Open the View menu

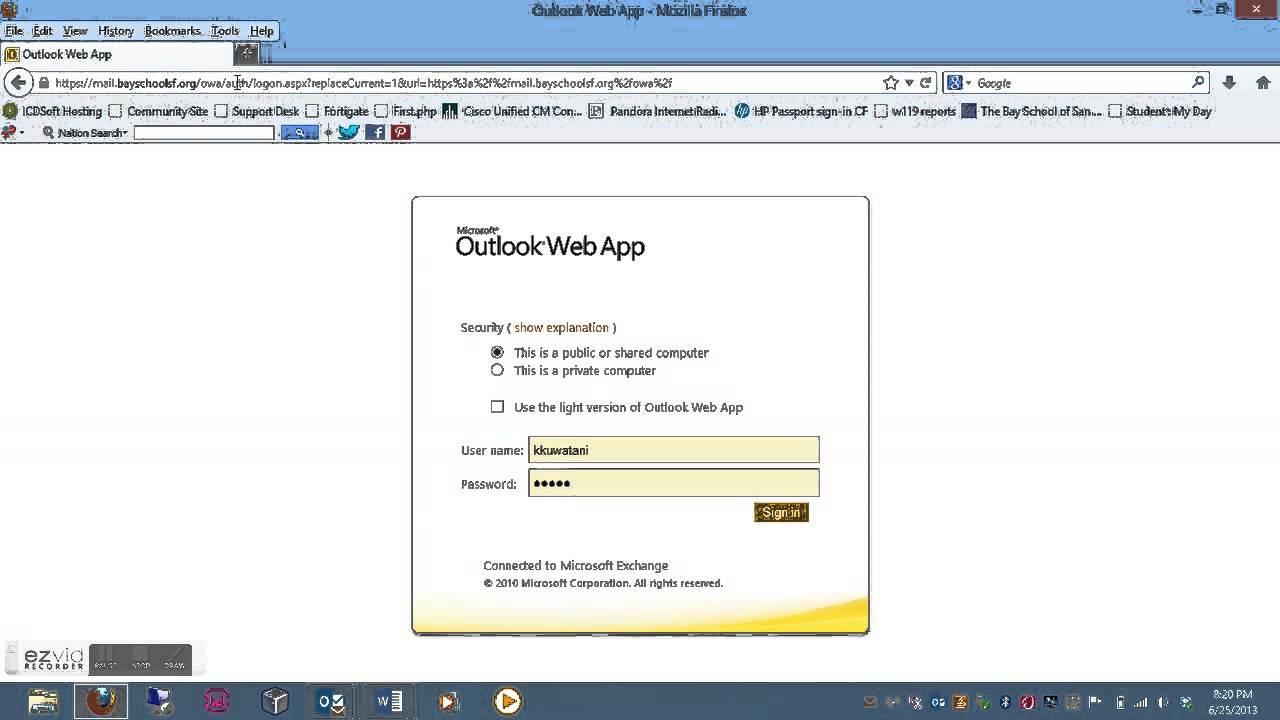[x=75, y=31]
